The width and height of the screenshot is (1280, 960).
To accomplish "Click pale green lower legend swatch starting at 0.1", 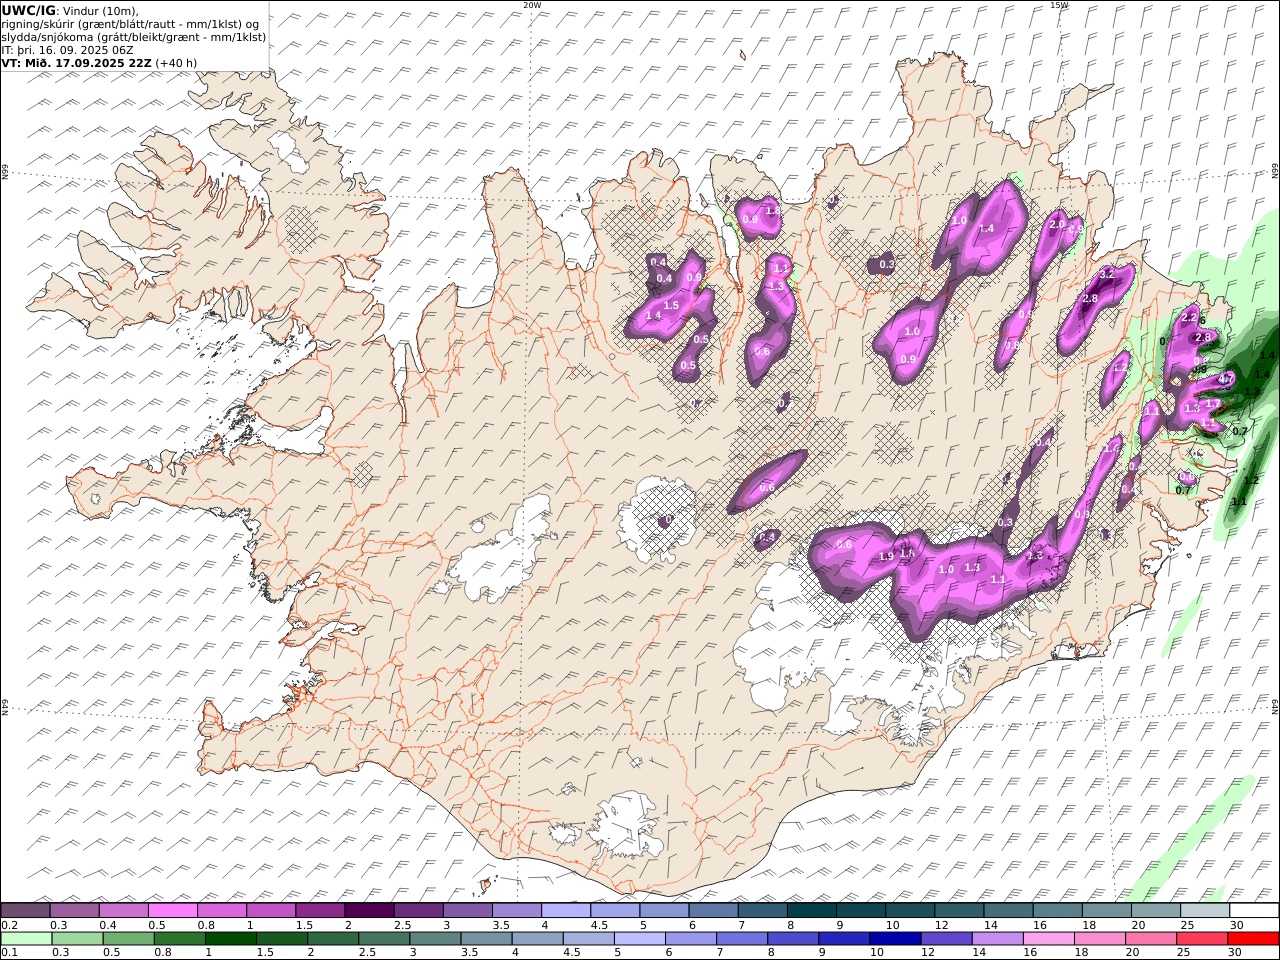I will (27, 939).
